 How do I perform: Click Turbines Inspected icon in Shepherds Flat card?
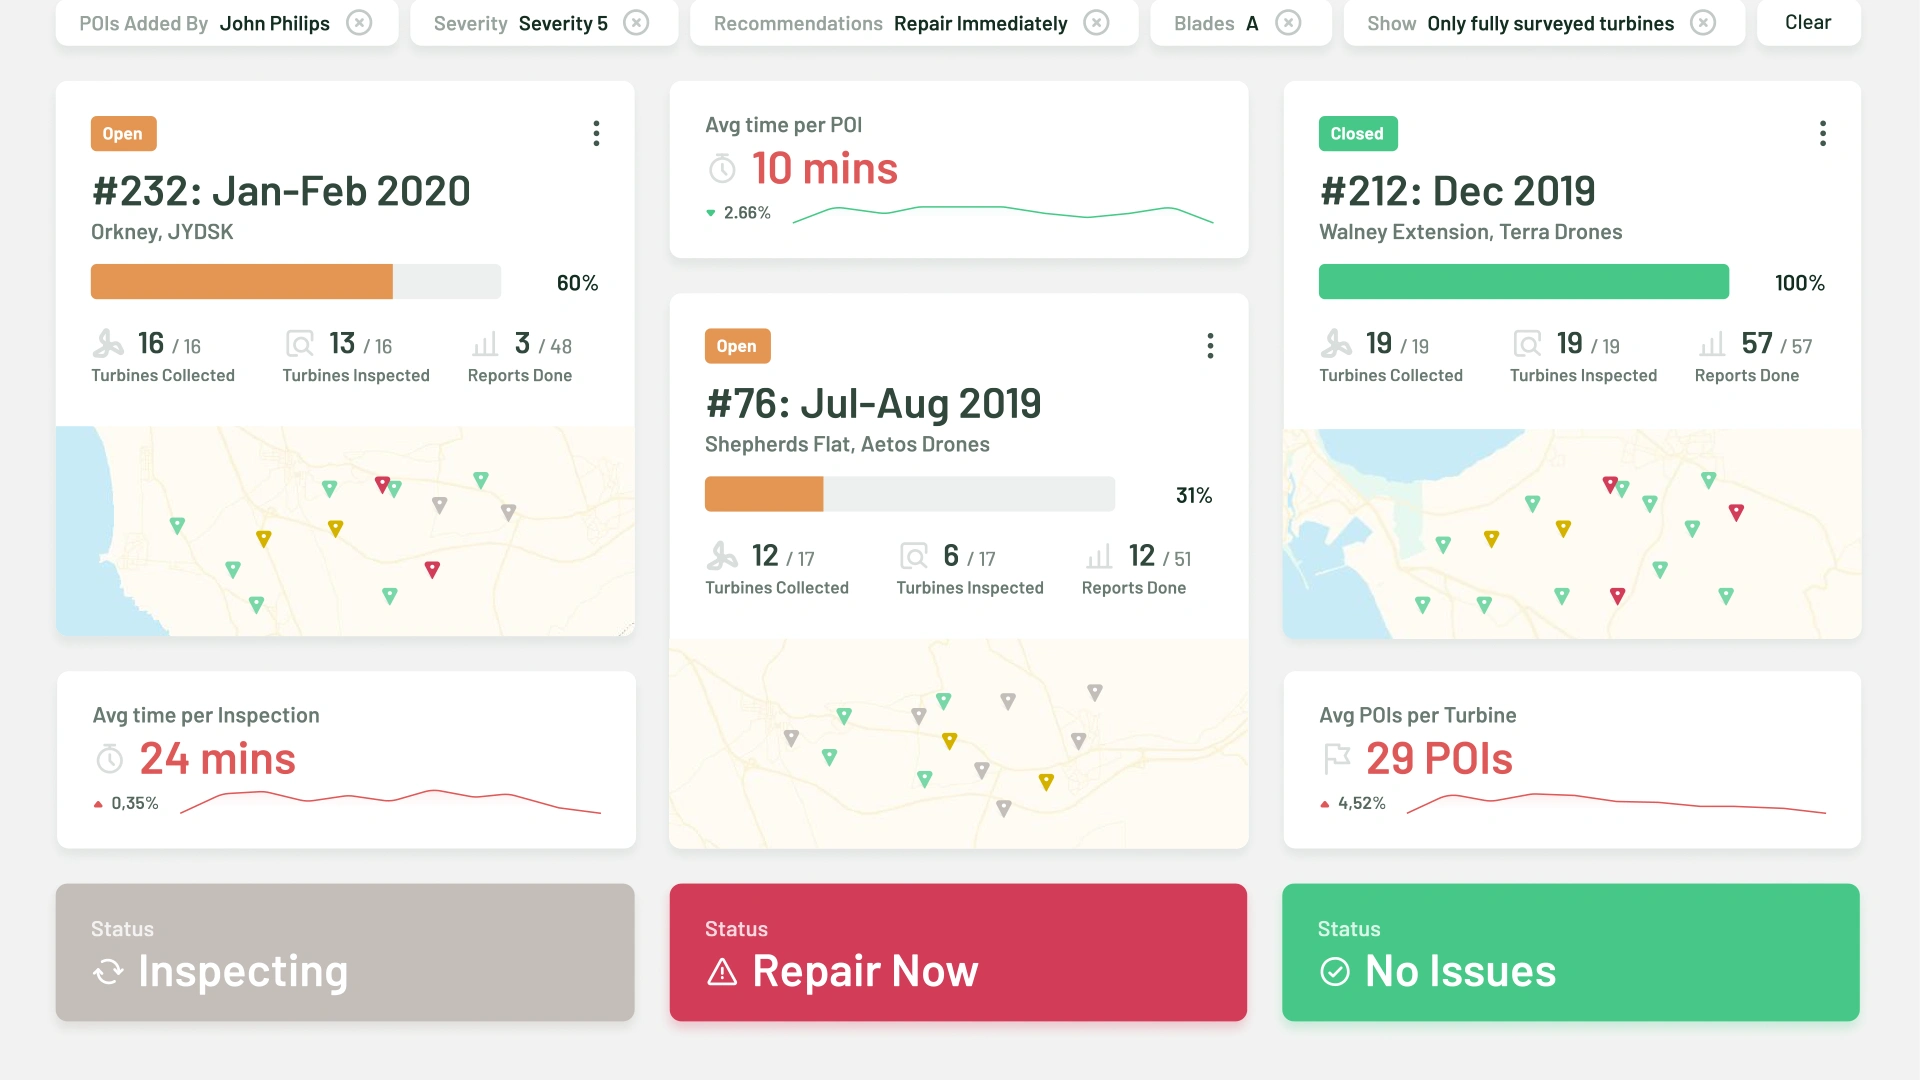click(x=914, y=556)
